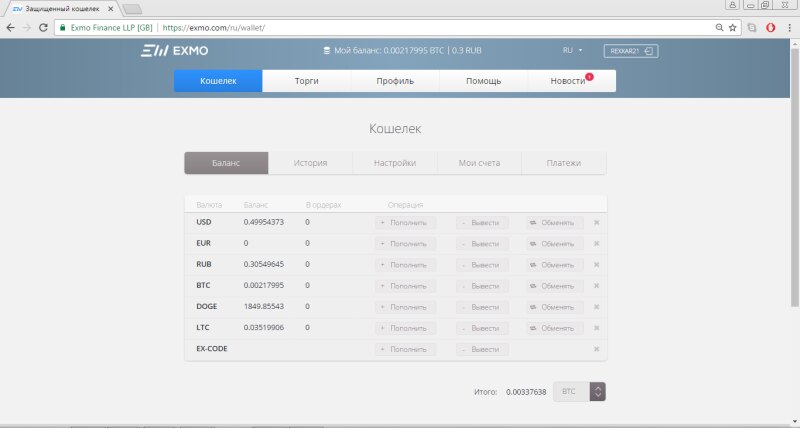Expand the RU language dropdown
The height and width of the screenshot is (428, 800).
573,49
